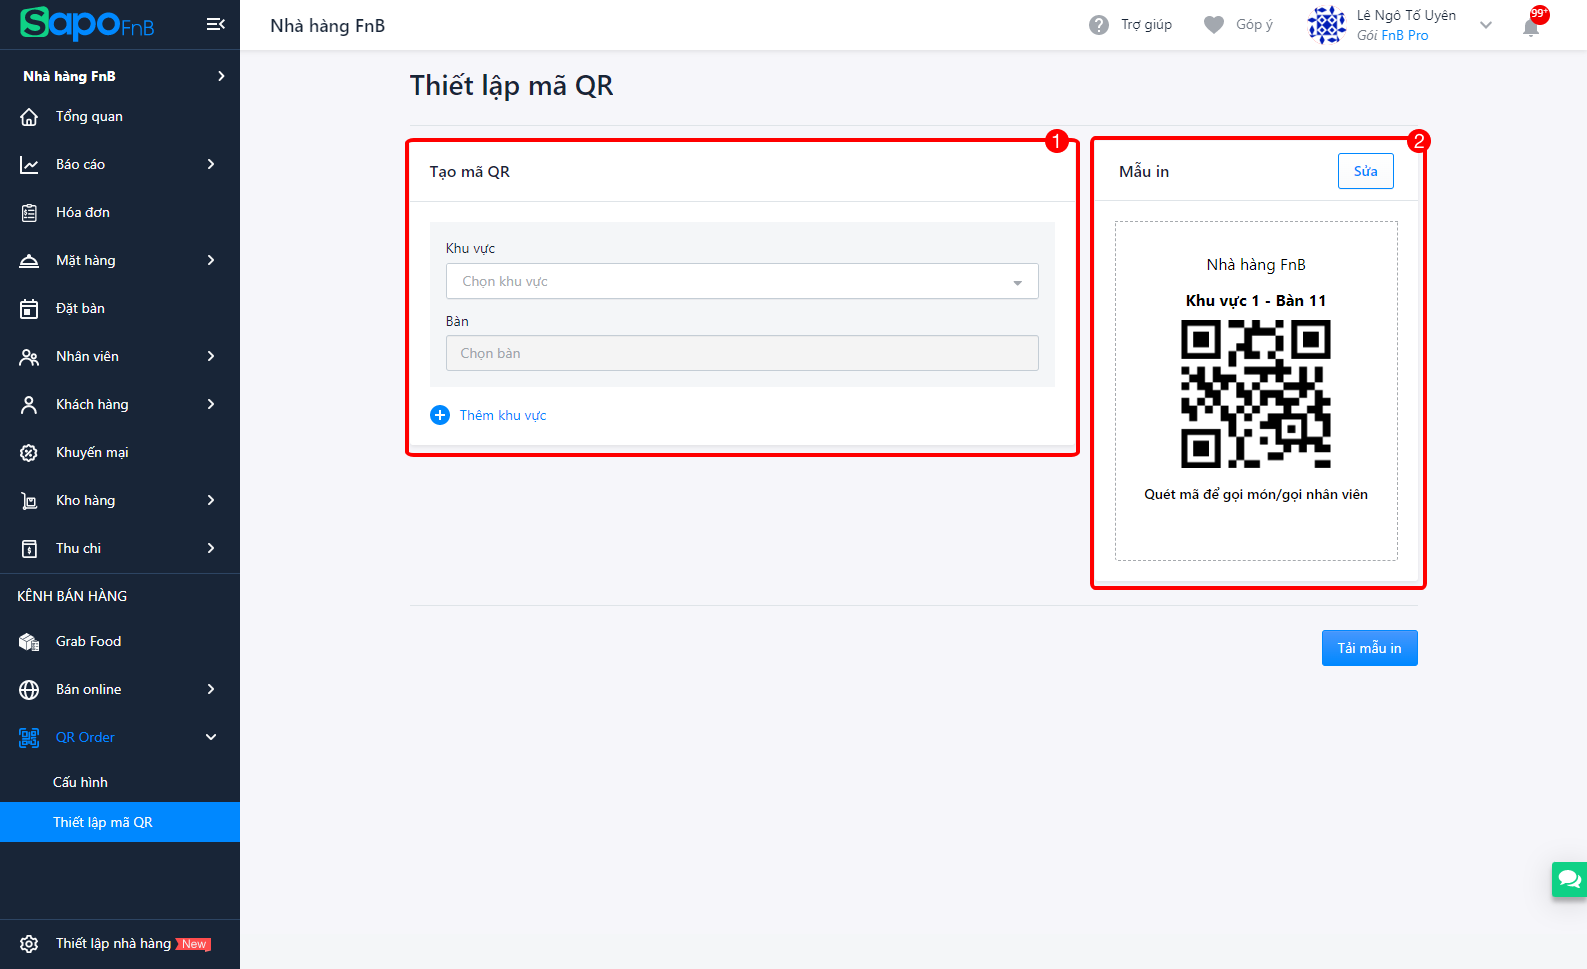Click the plus icon beside Thêm khu vực

click(x=440, y=415)
